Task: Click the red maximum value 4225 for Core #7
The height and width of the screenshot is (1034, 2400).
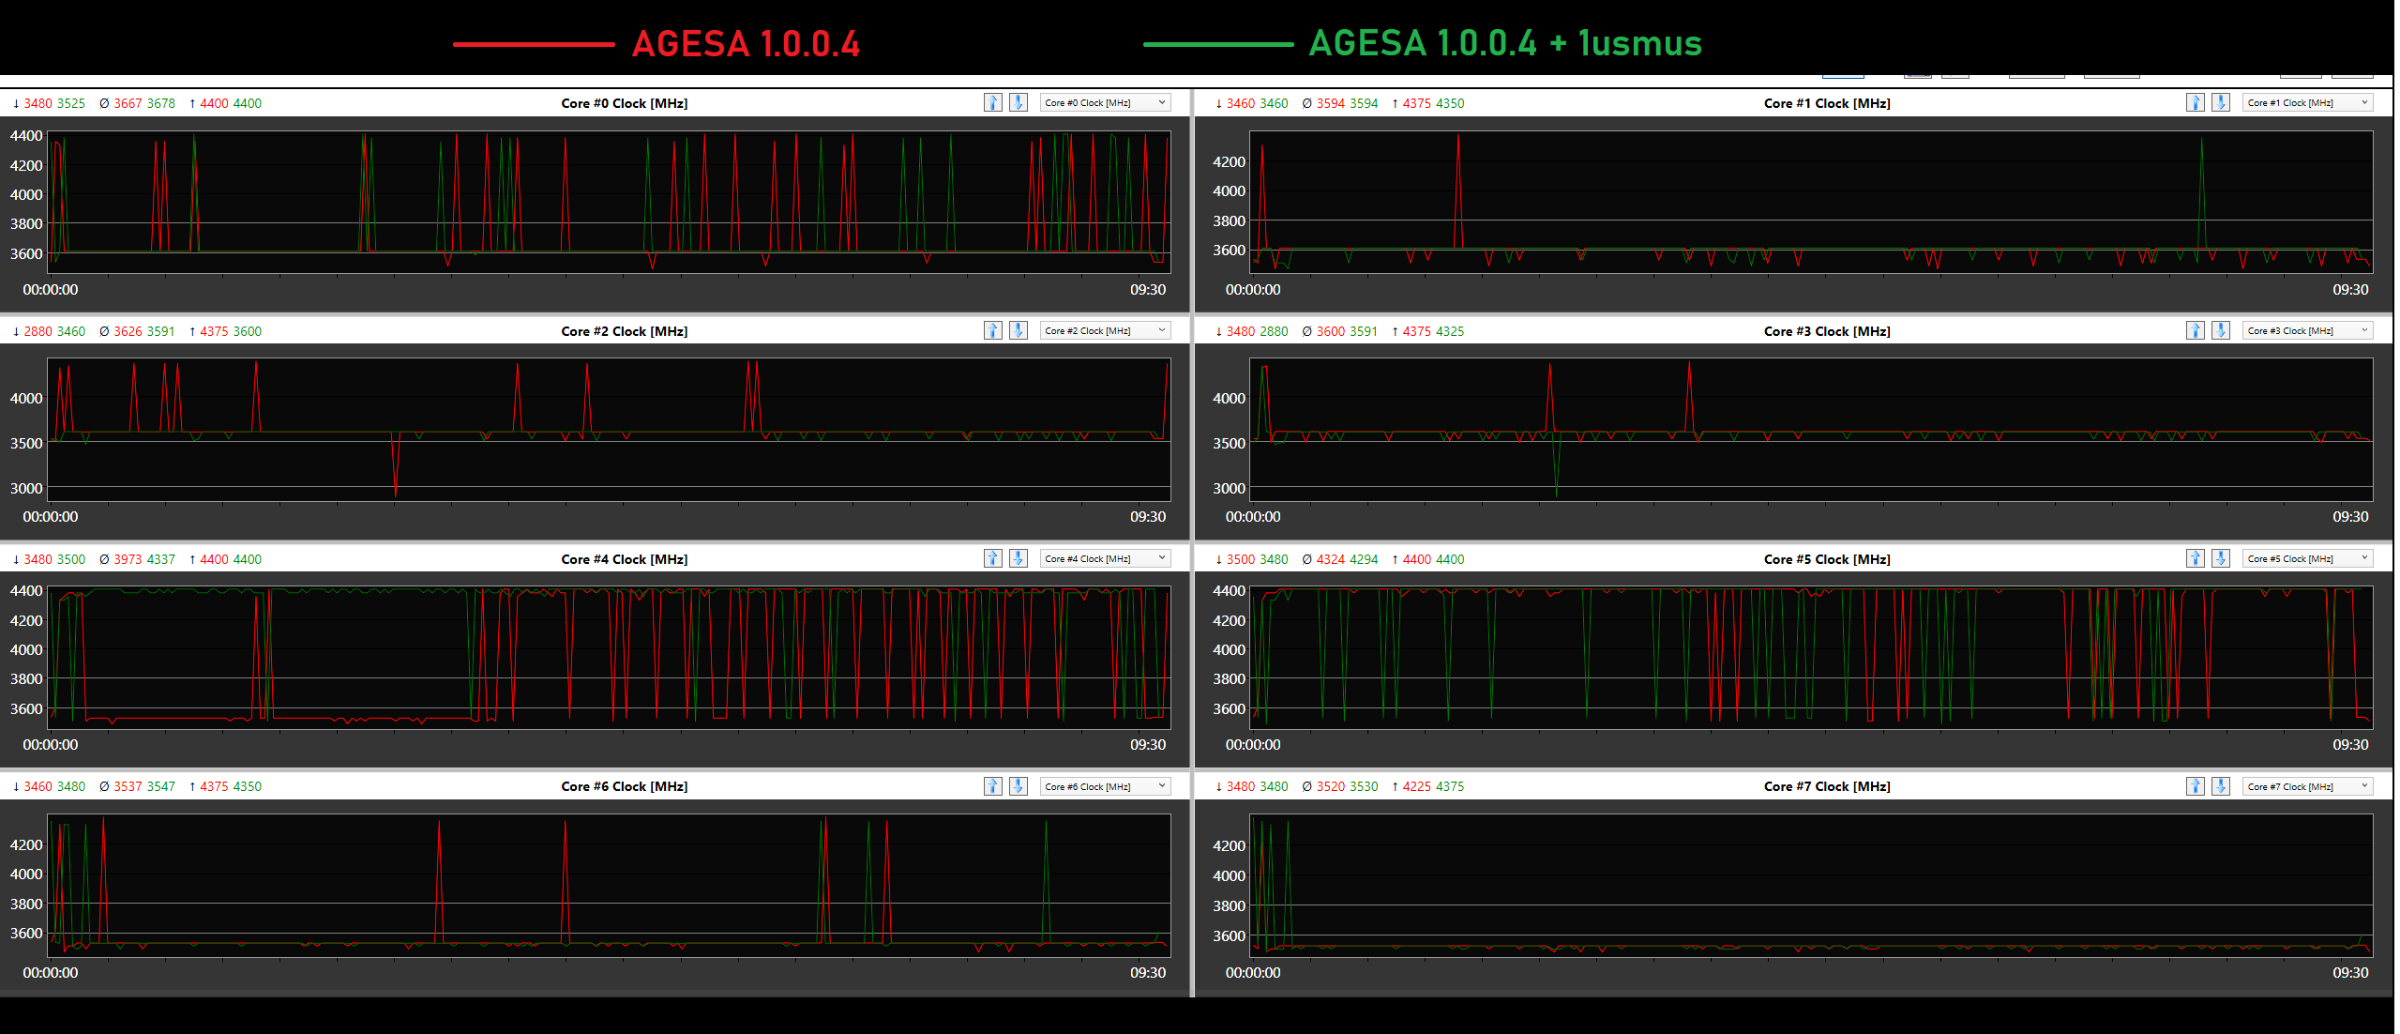Action: click(1417, 786)
